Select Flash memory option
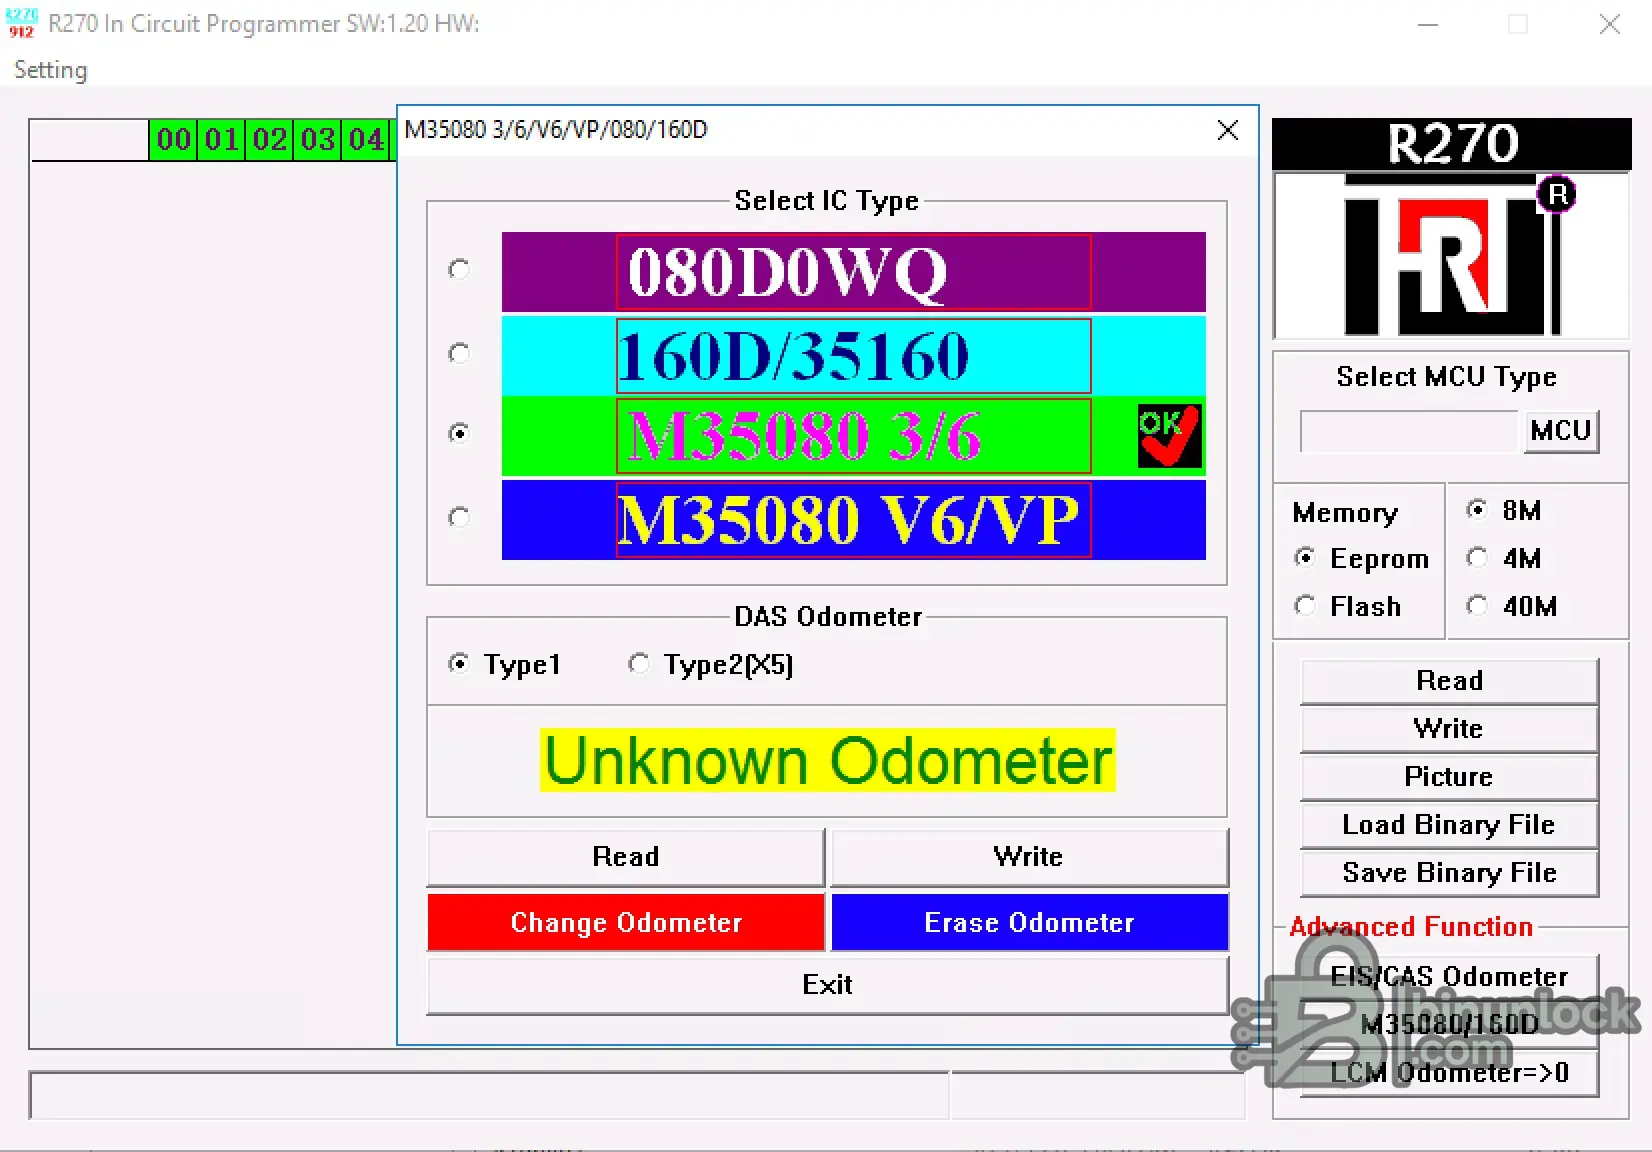 [1348, 606]
